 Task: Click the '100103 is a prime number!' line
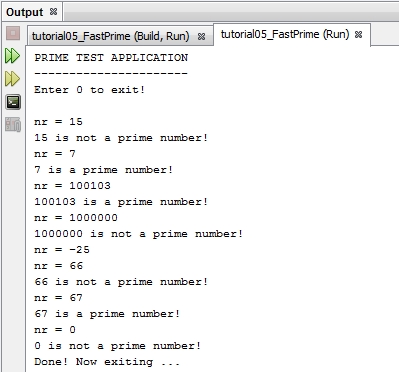tap(121, 202)
